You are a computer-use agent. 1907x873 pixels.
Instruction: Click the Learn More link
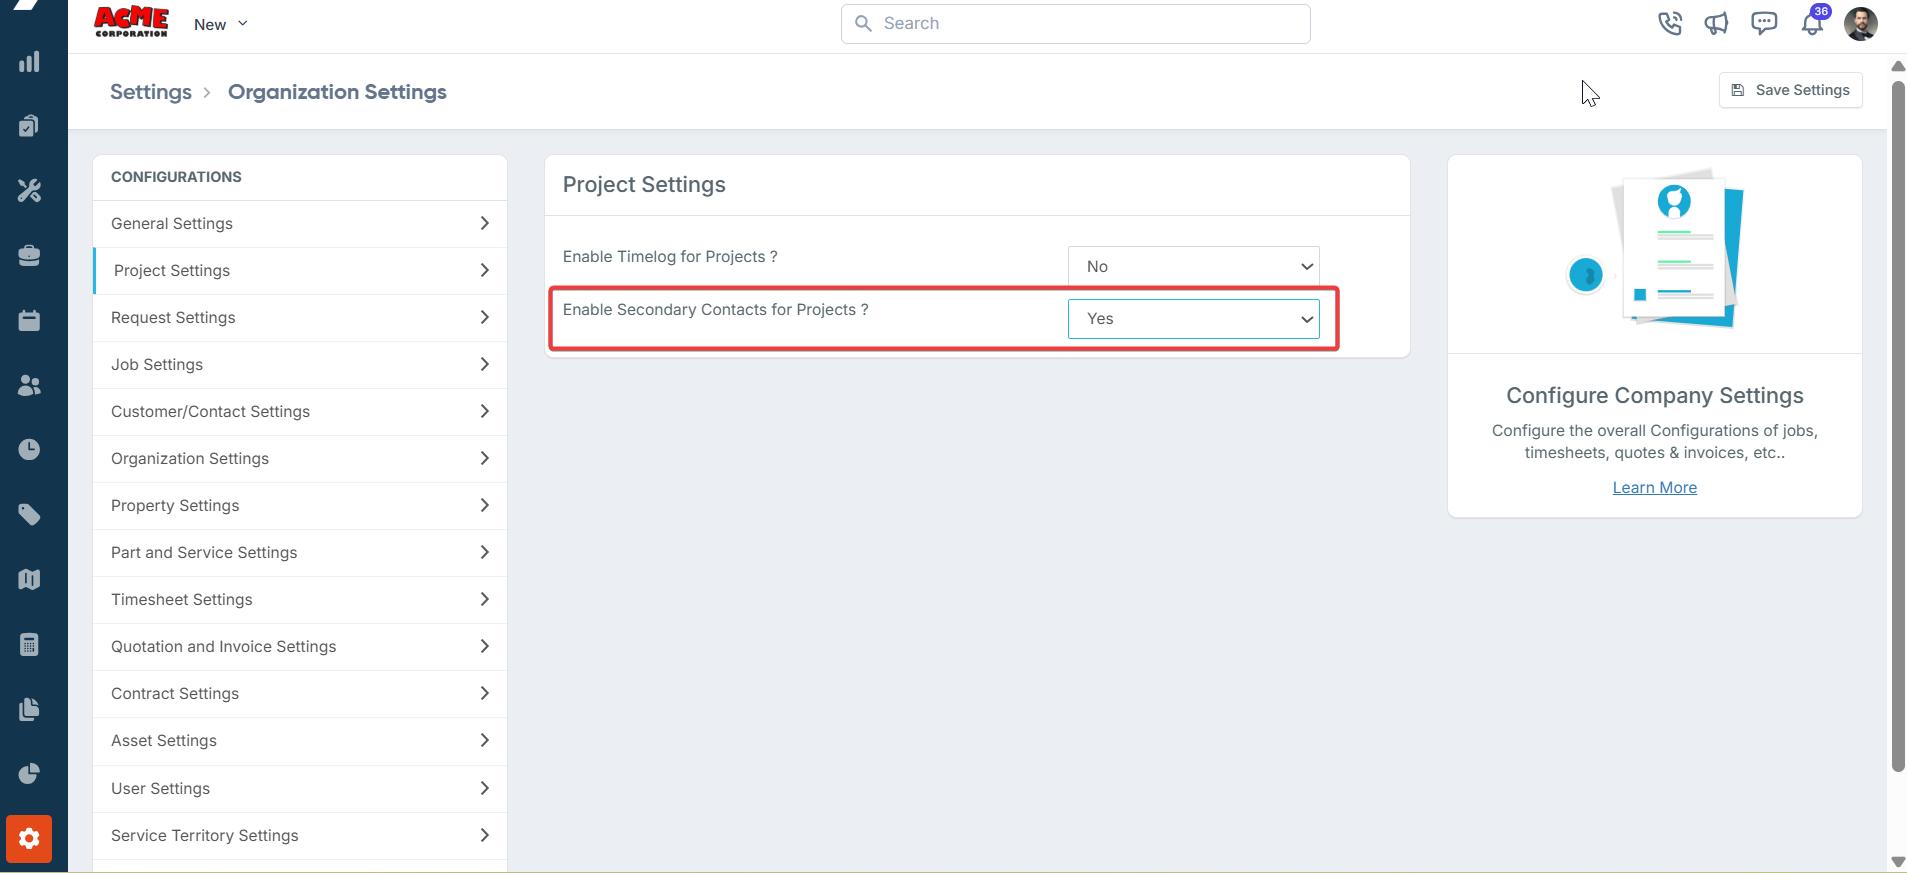[1654, 488]
